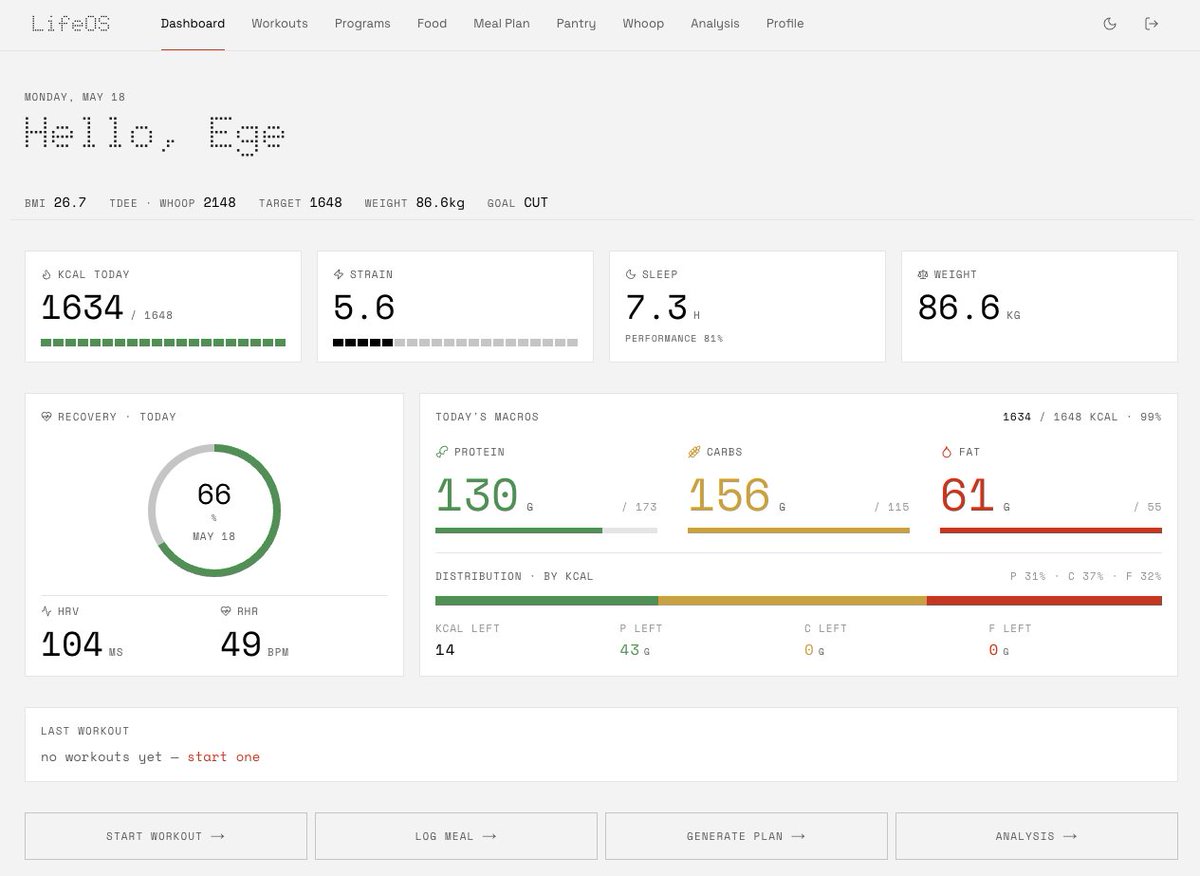Image resolution: width=1200 pixels, height=876 pixels.
Task: Click the 1634 kcal today value
Action: tap(82, 307)
